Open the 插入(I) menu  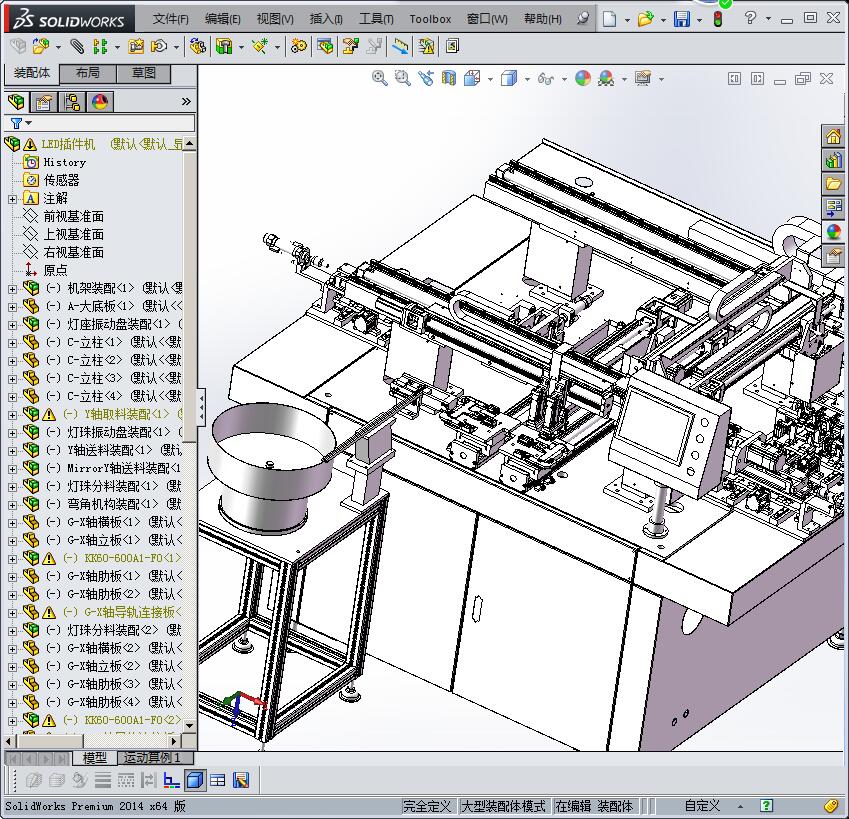pyautogui.click(x=326, y=19)
